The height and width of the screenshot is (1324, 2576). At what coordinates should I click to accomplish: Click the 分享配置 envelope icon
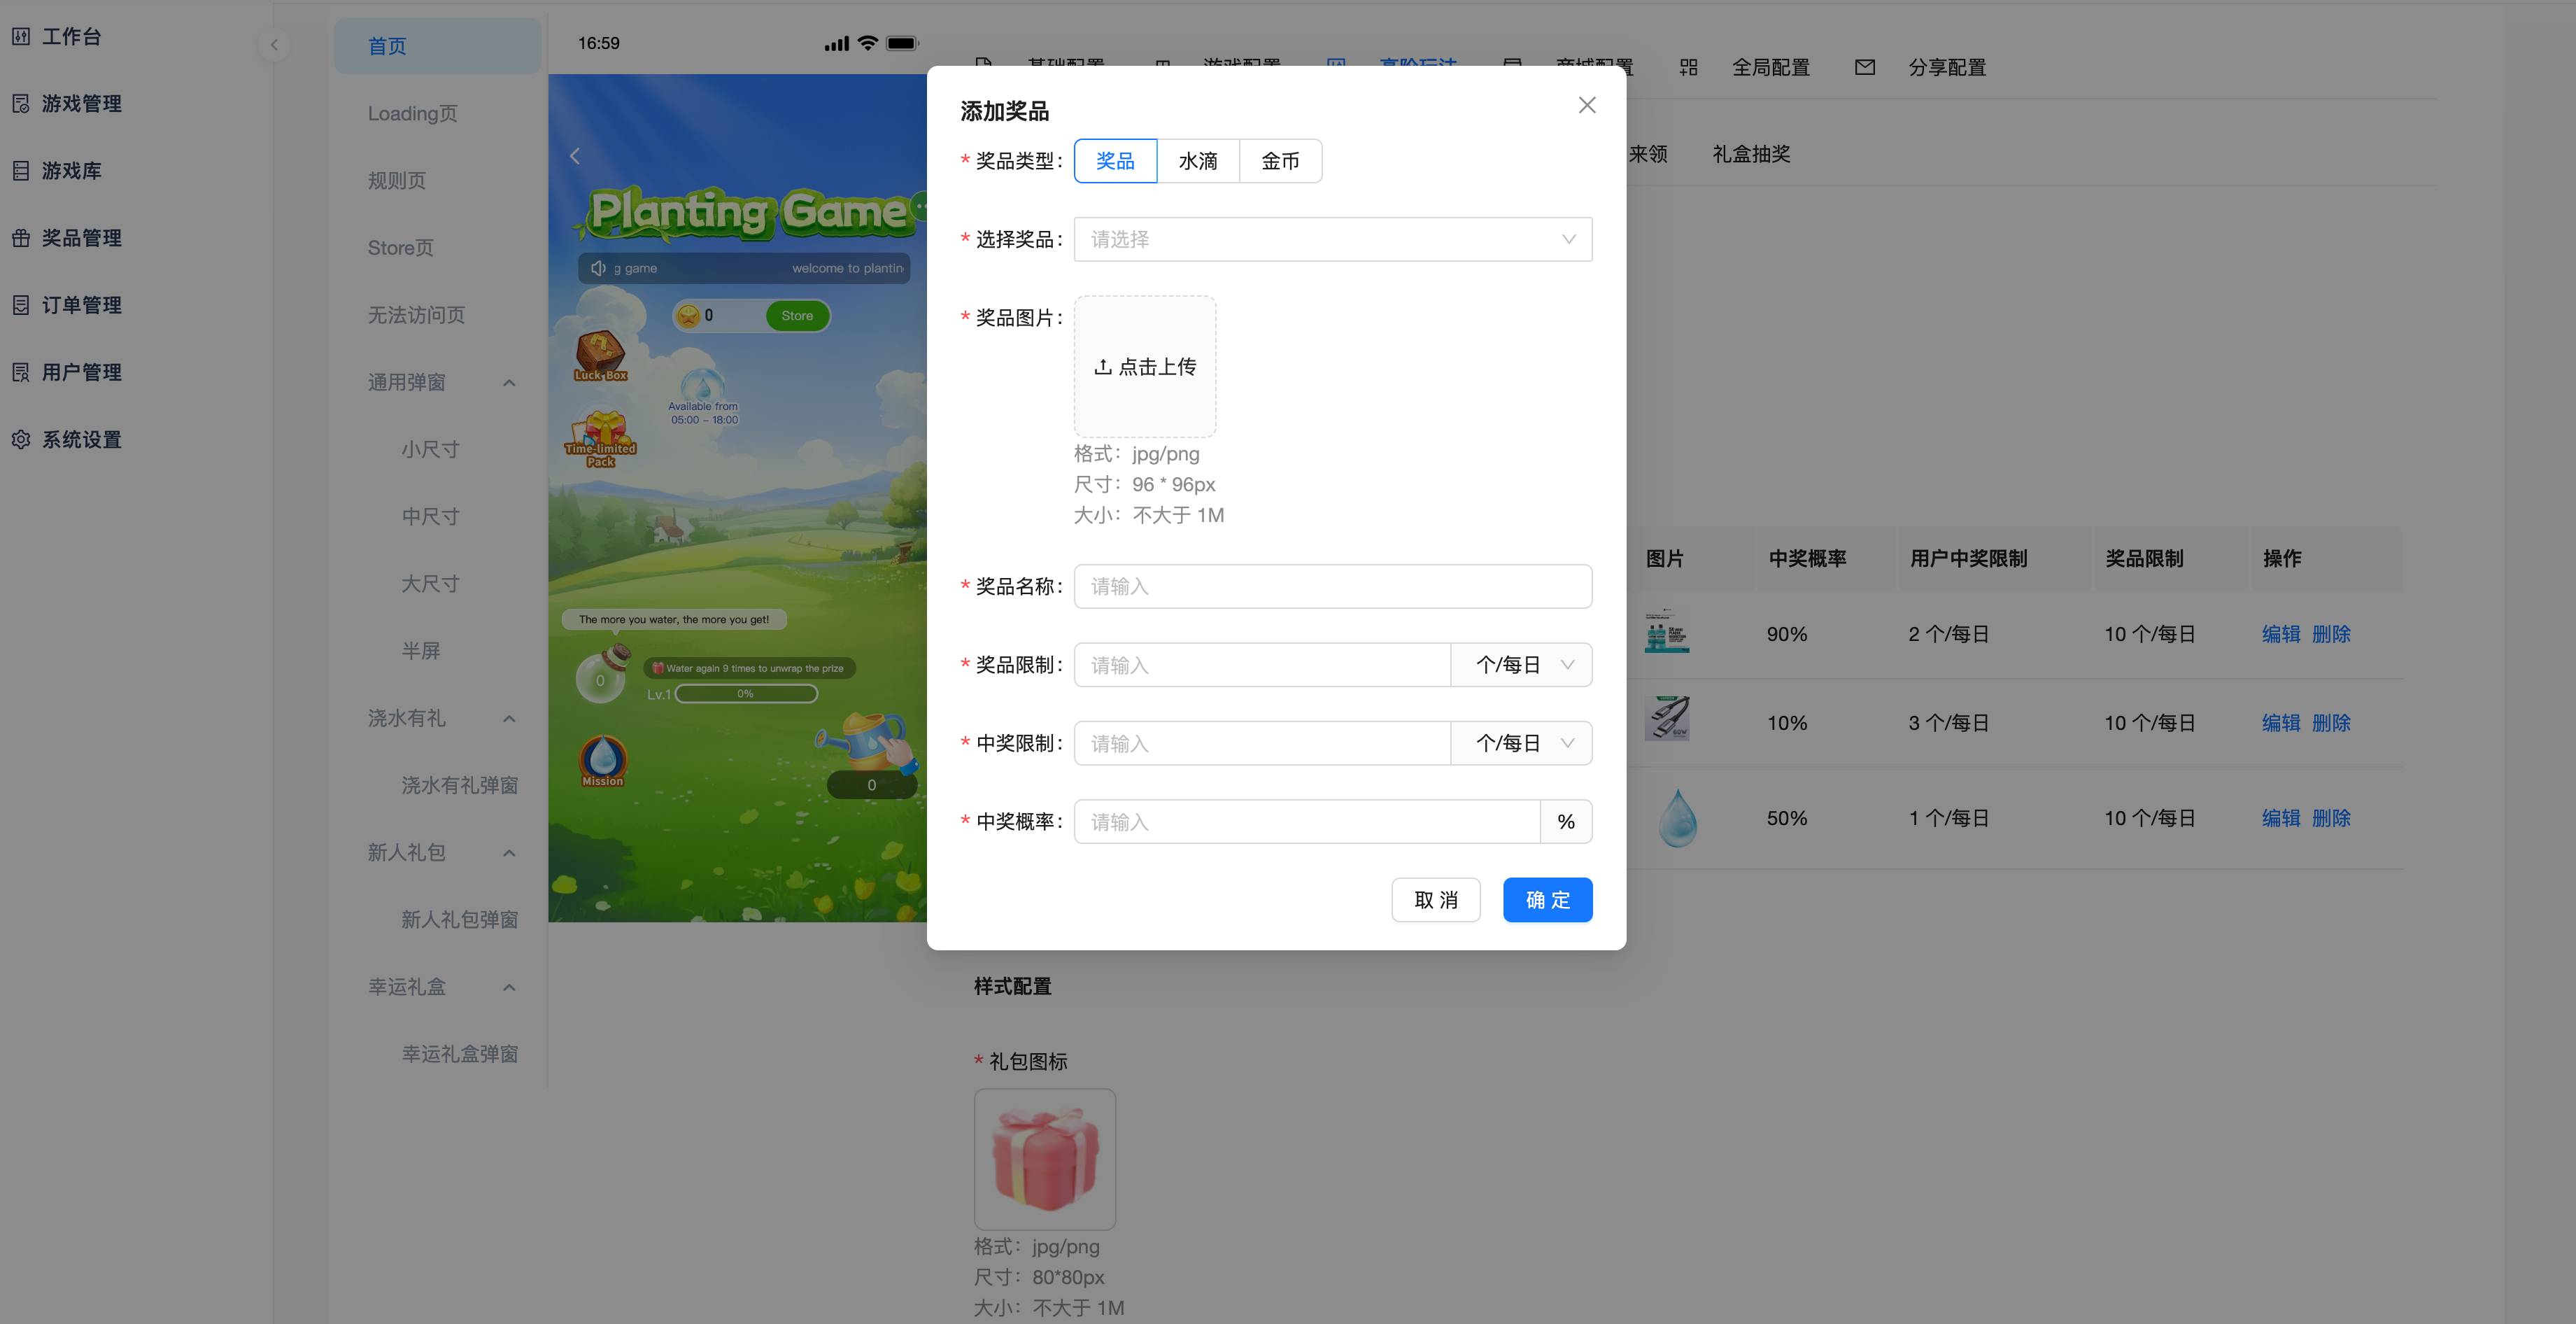[1864, 67]
